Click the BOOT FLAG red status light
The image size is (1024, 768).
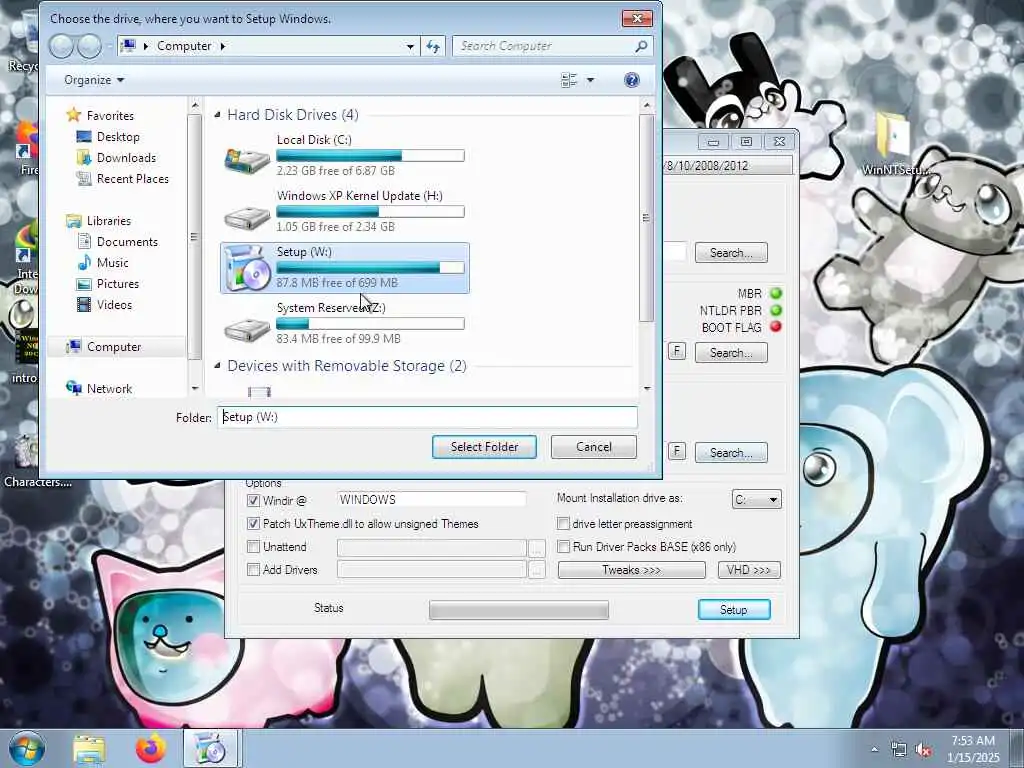(776, 327)
